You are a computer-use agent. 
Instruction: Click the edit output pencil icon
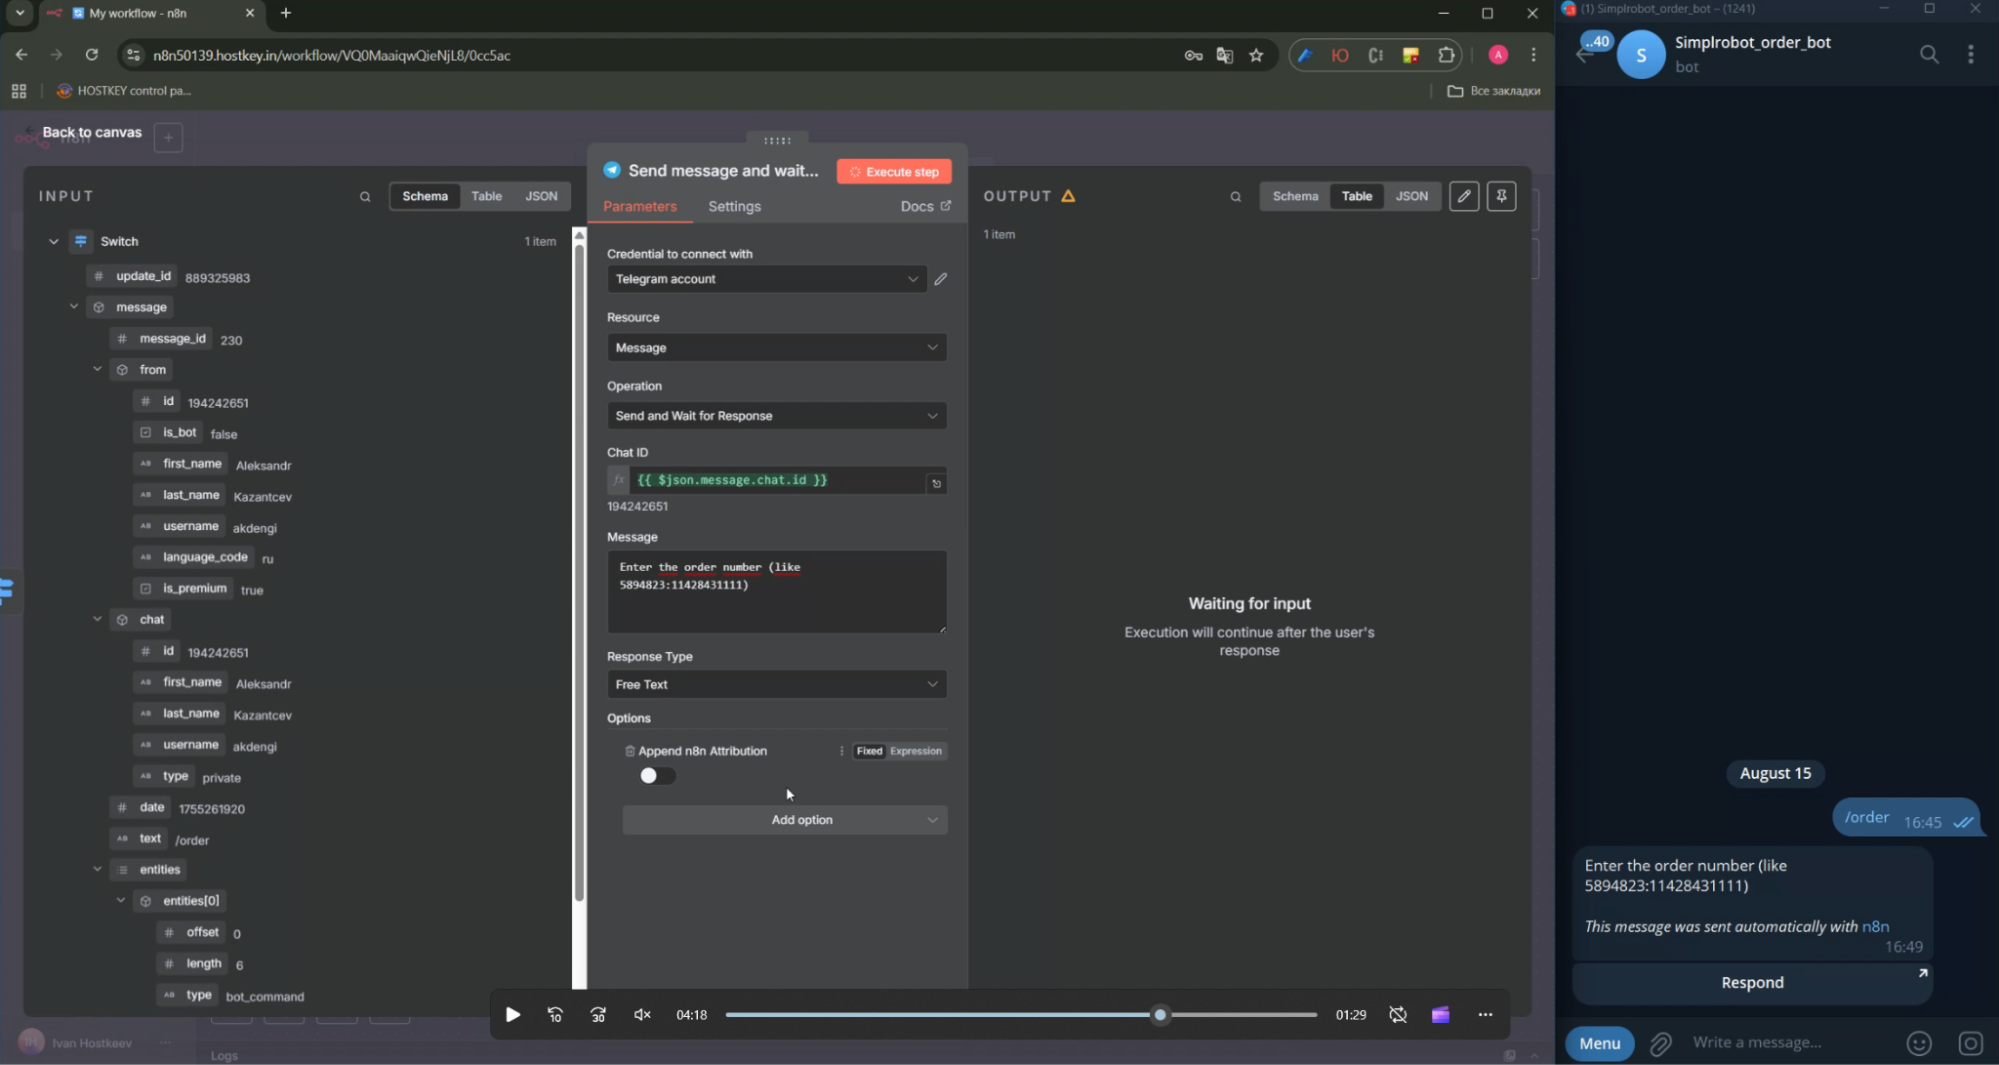[x=1464, y=196]
